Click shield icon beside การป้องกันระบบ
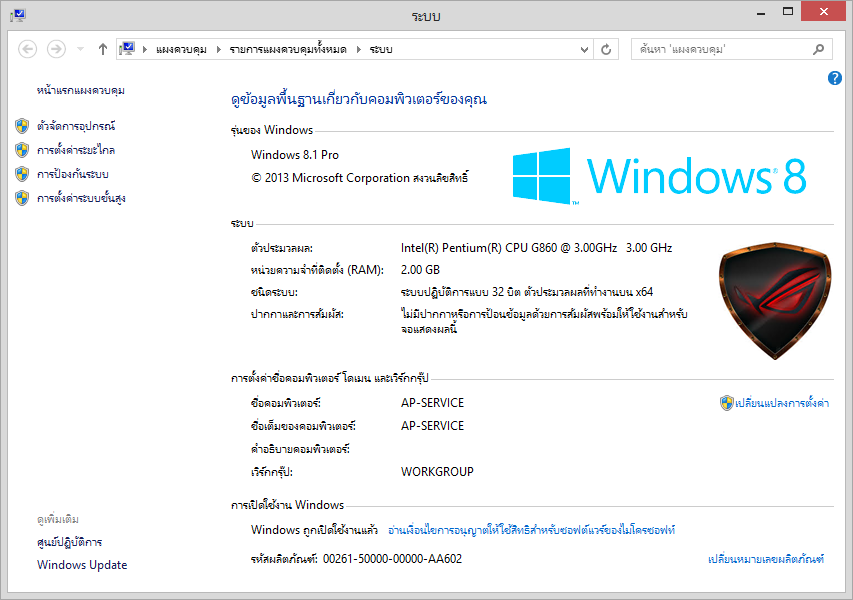Screen dimensions: 853x600 tap(22, 174)
